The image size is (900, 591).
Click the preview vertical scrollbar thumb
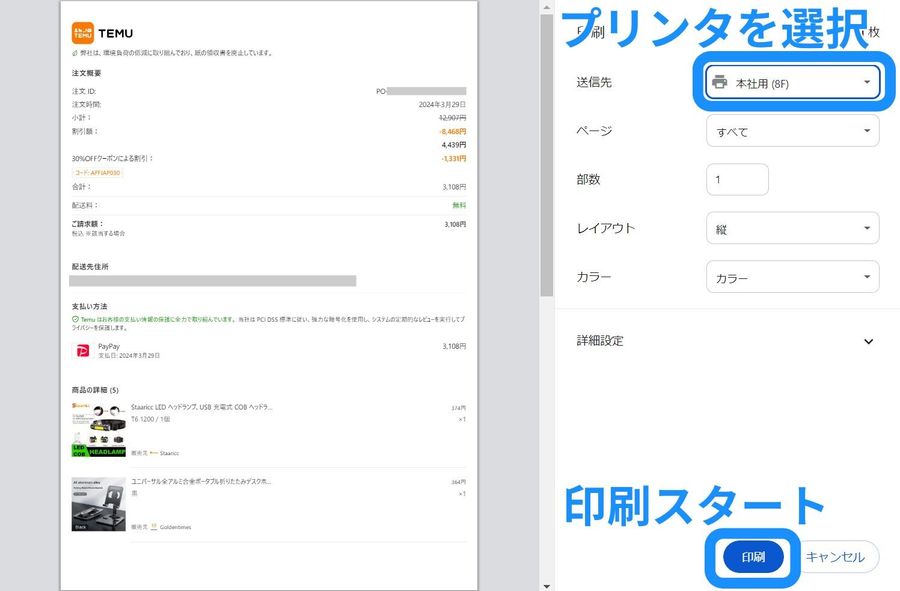(x=546, y=155)
